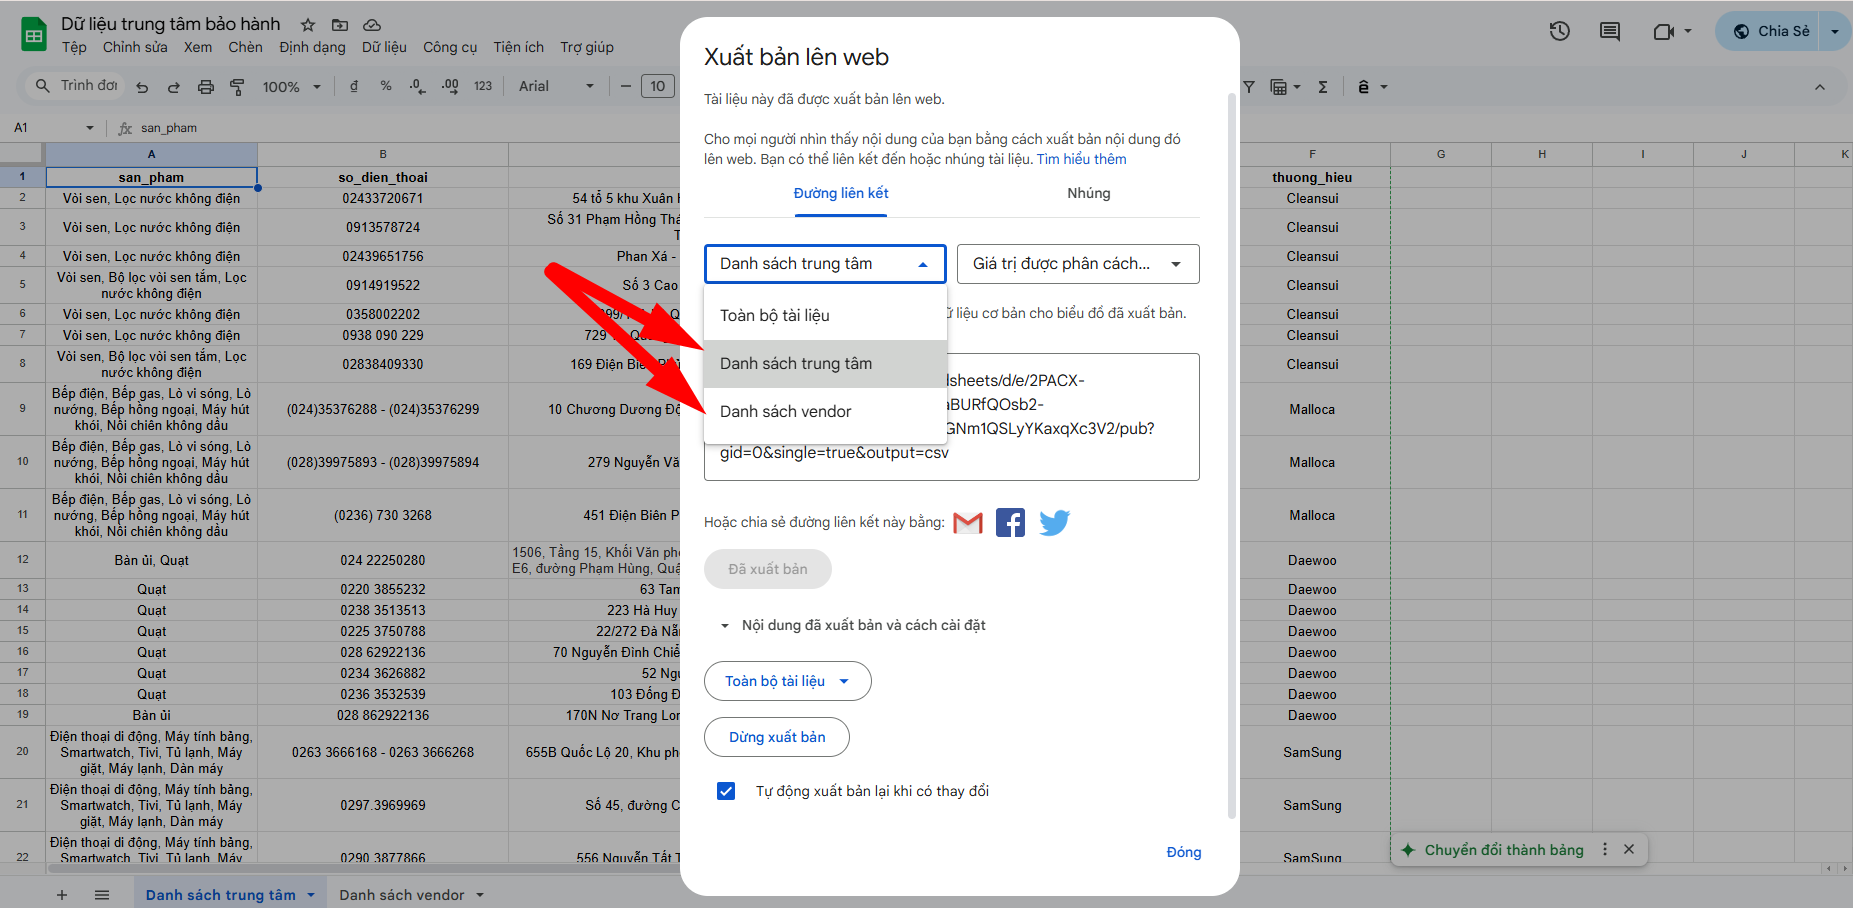Open the all sheets list icon

point(102,895)
